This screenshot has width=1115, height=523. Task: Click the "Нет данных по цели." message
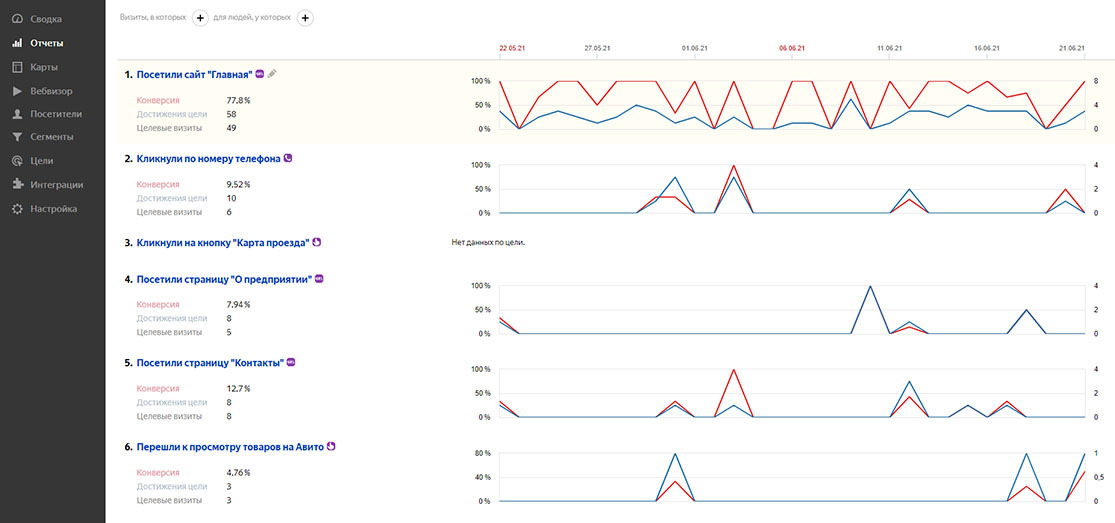click(x=488, y=243)
